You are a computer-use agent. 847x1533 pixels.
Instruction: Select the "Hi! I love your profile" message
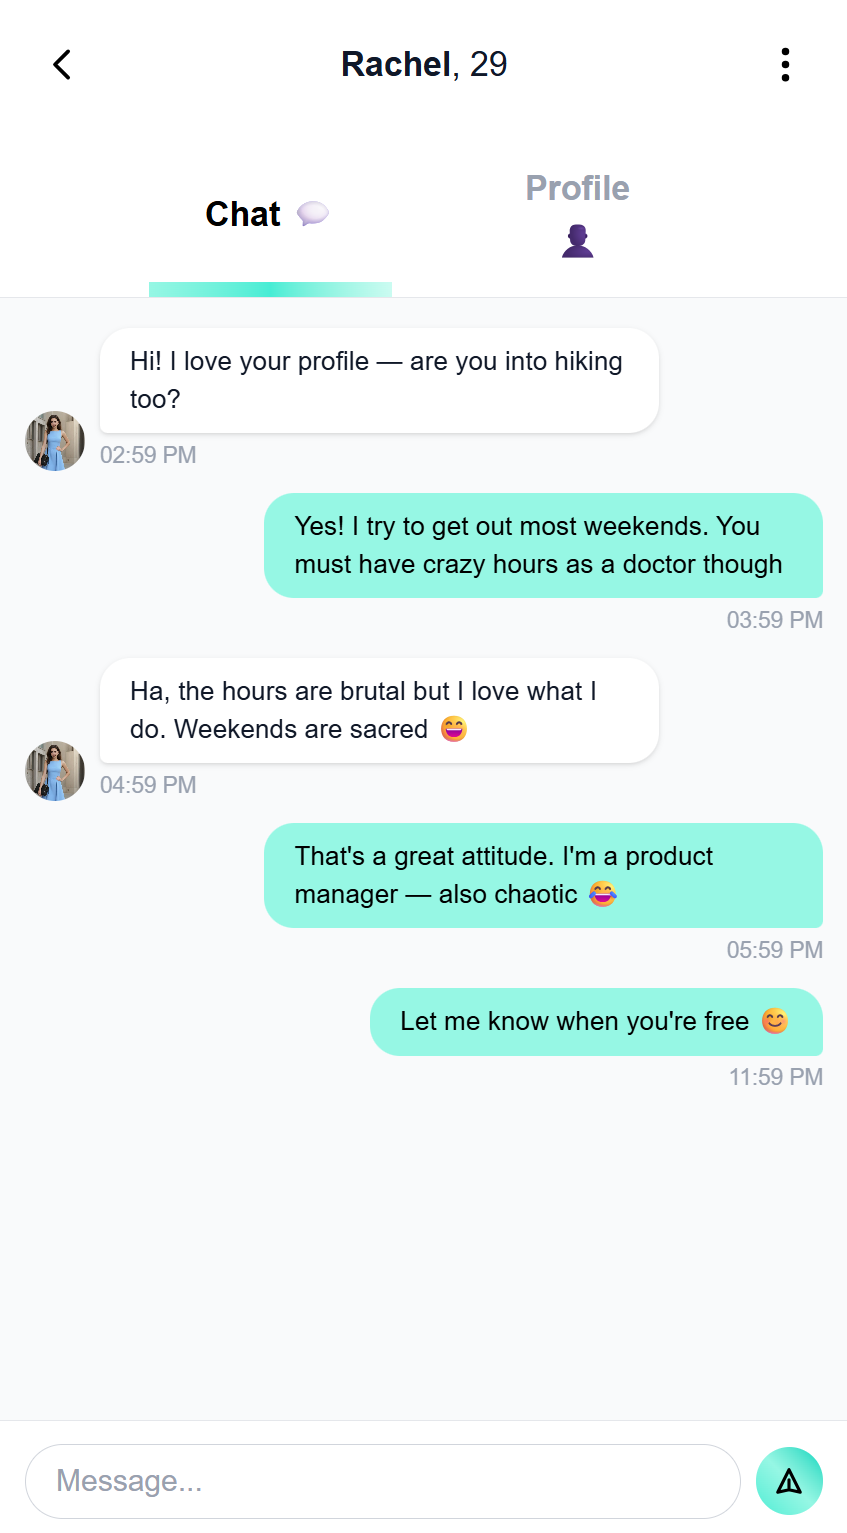point(379,380)
